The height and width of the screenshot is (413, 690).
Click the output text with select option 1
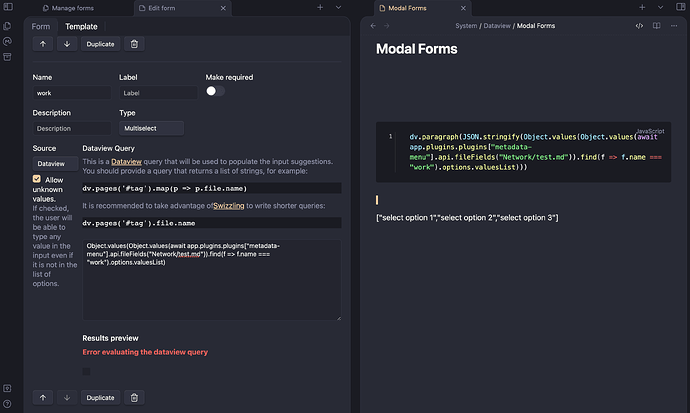coord(467,218)
